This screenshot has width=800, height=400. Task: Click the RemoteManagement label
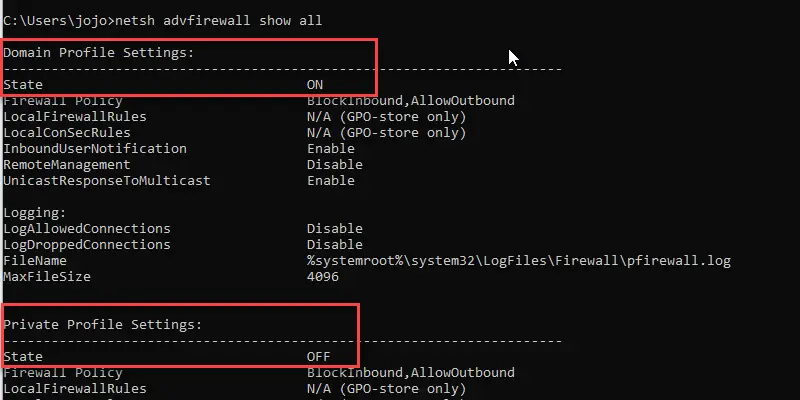(67, 165)
